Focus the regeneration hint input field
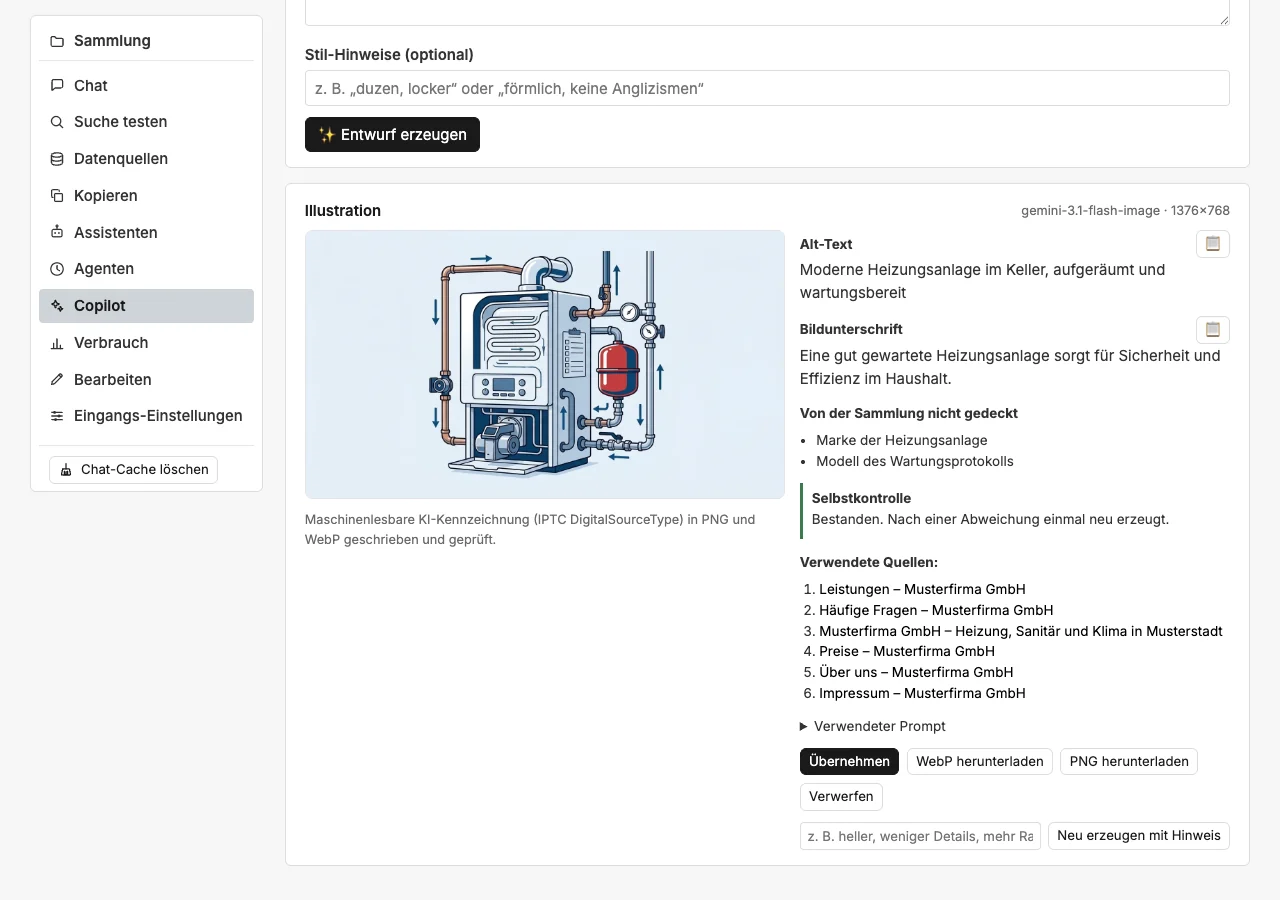 (x=920, y=836)
